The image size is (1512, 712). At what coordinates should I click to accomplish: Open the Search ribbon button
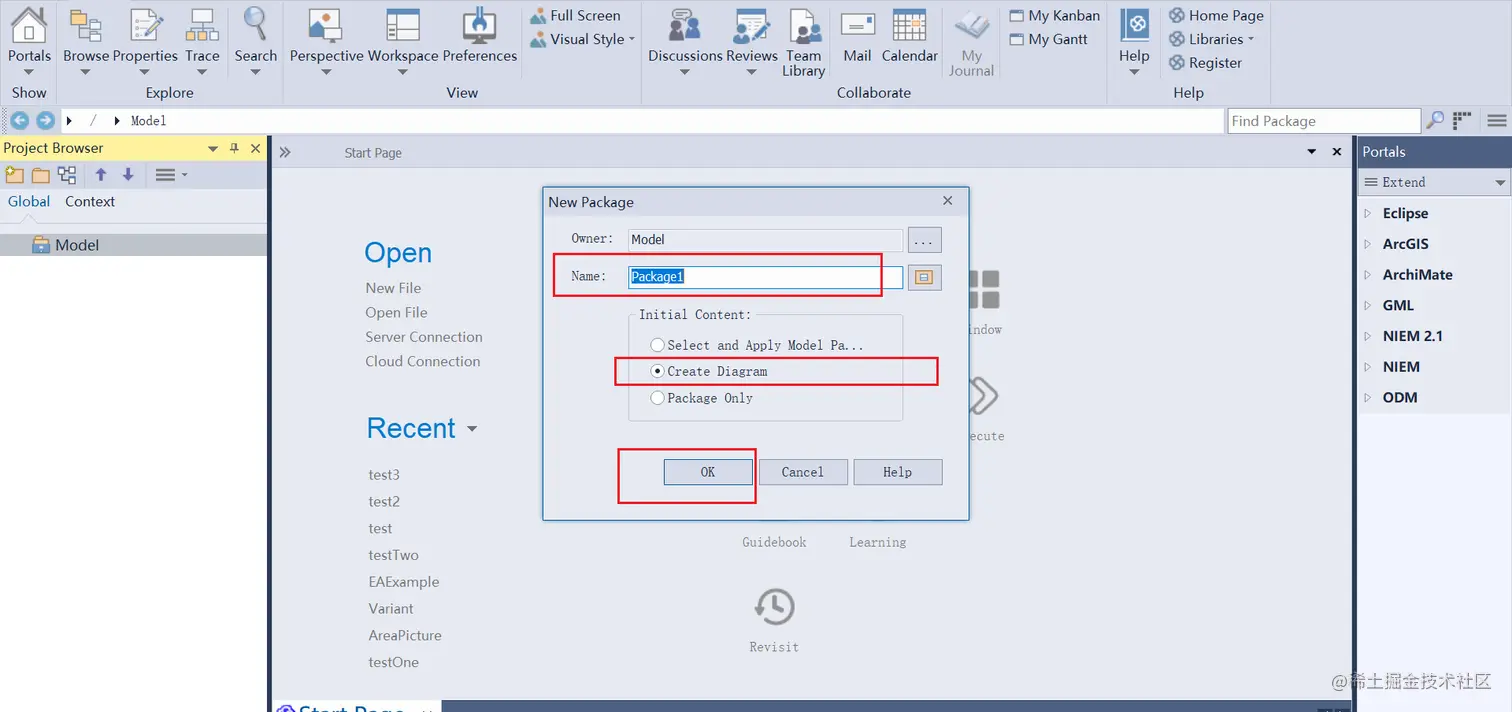pos(256,40)
